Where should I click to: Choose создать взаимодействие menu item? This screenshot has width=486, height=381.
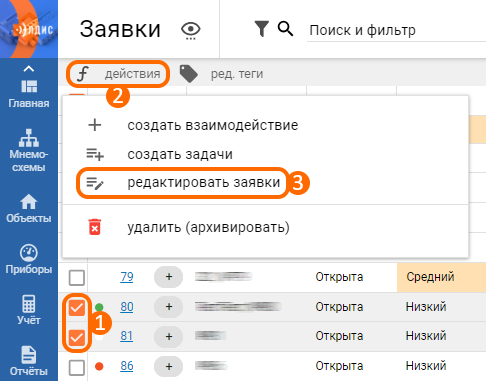[x=265, y=125]
